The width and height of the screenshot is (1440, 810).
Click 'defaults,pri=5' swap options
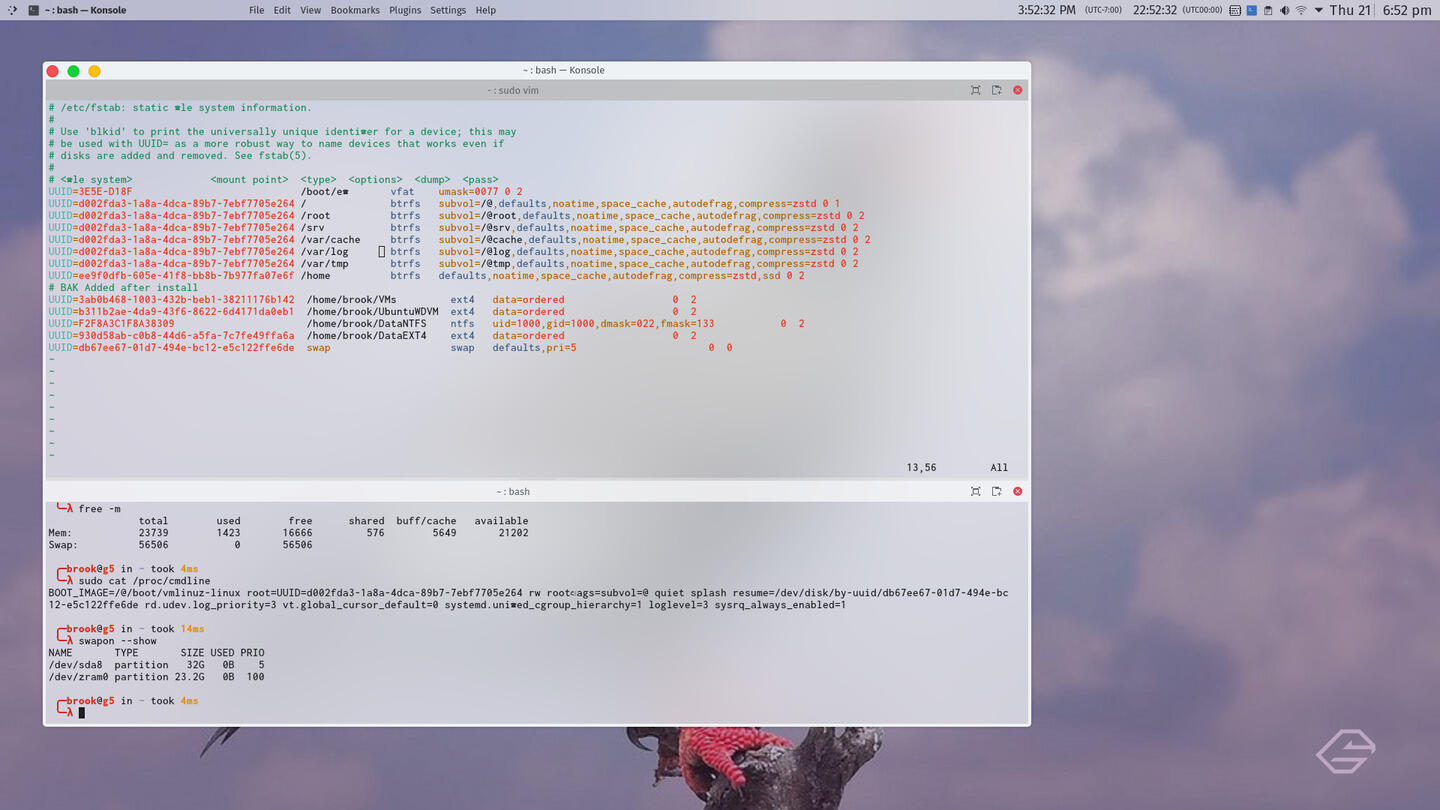tap(534, 348)
